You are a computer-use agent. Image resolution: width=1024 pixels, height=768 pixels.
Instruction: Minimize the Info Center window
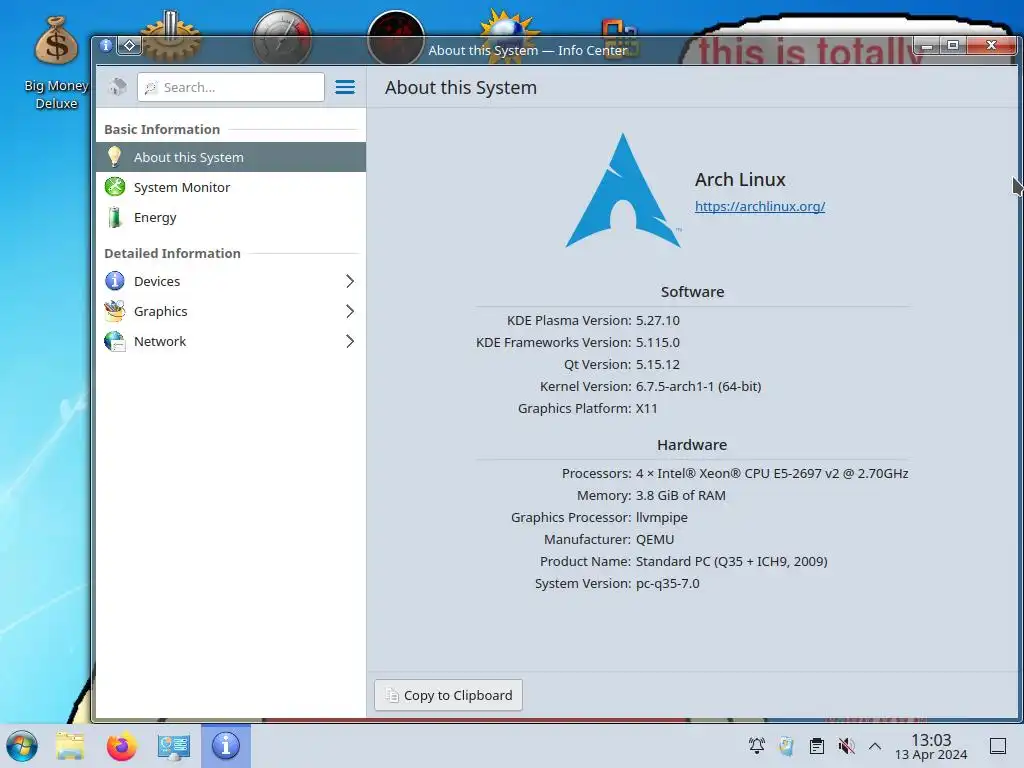(927, 45)
